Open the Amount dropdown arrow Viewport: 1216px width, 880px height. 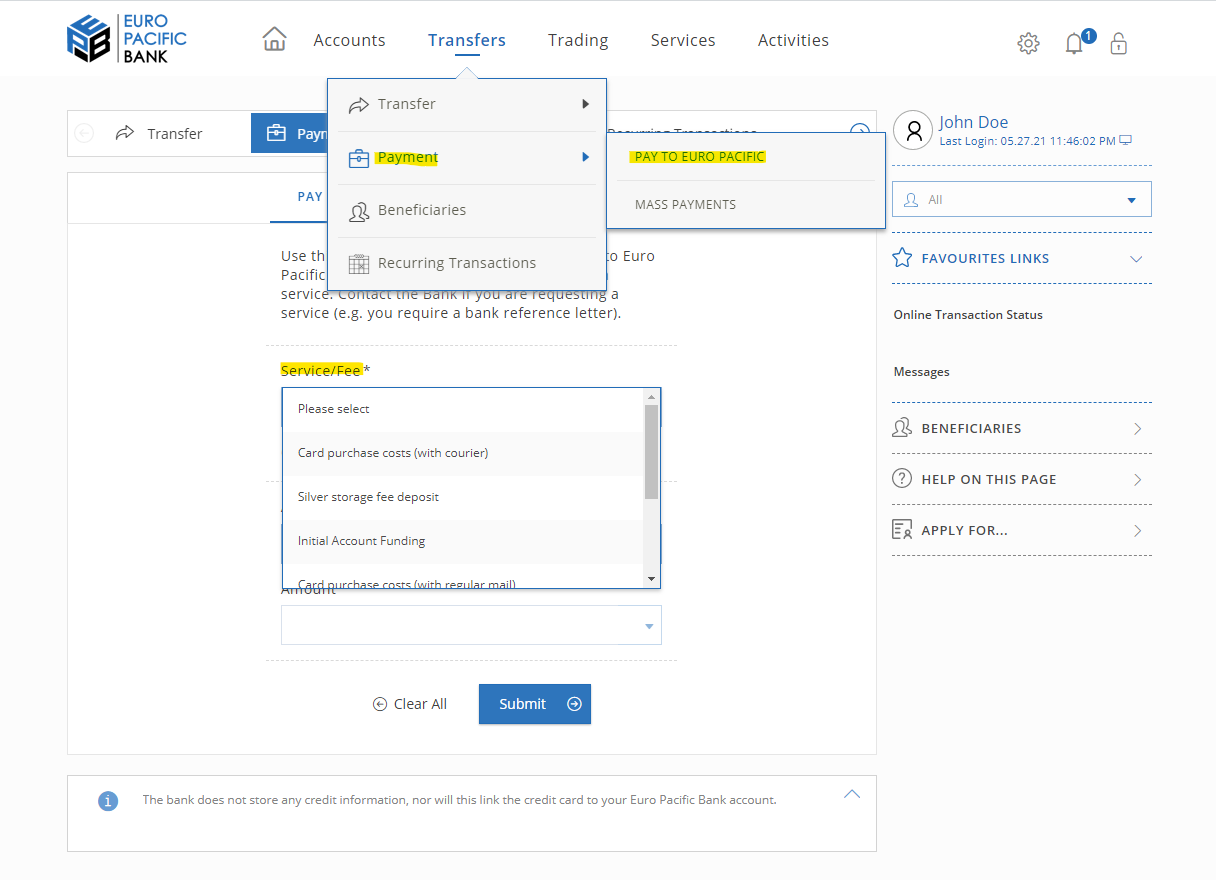point(648,626)
